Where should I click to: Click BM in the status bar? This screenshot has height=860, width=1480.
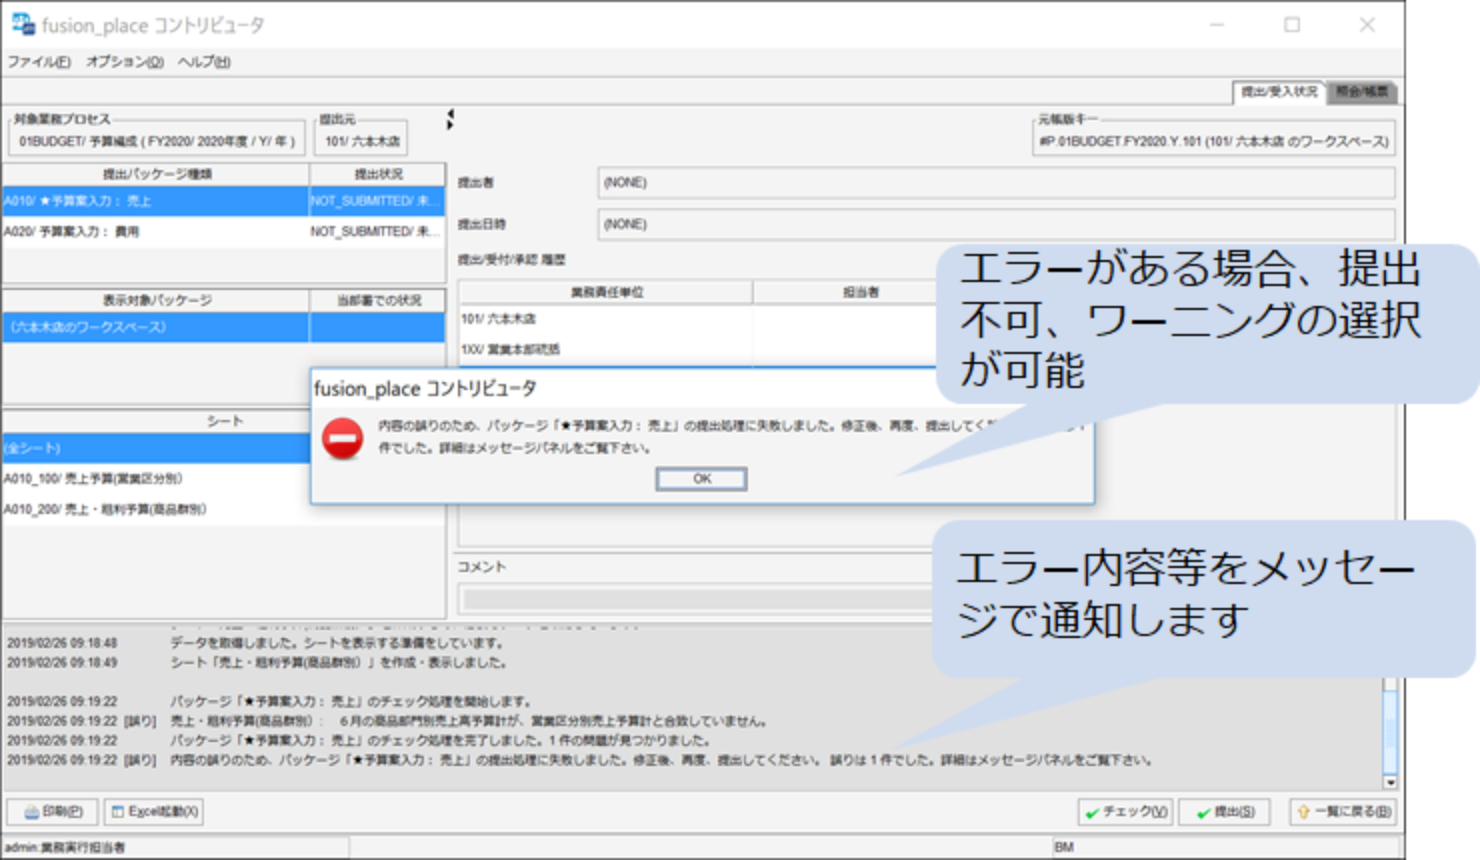point(1064,847)
